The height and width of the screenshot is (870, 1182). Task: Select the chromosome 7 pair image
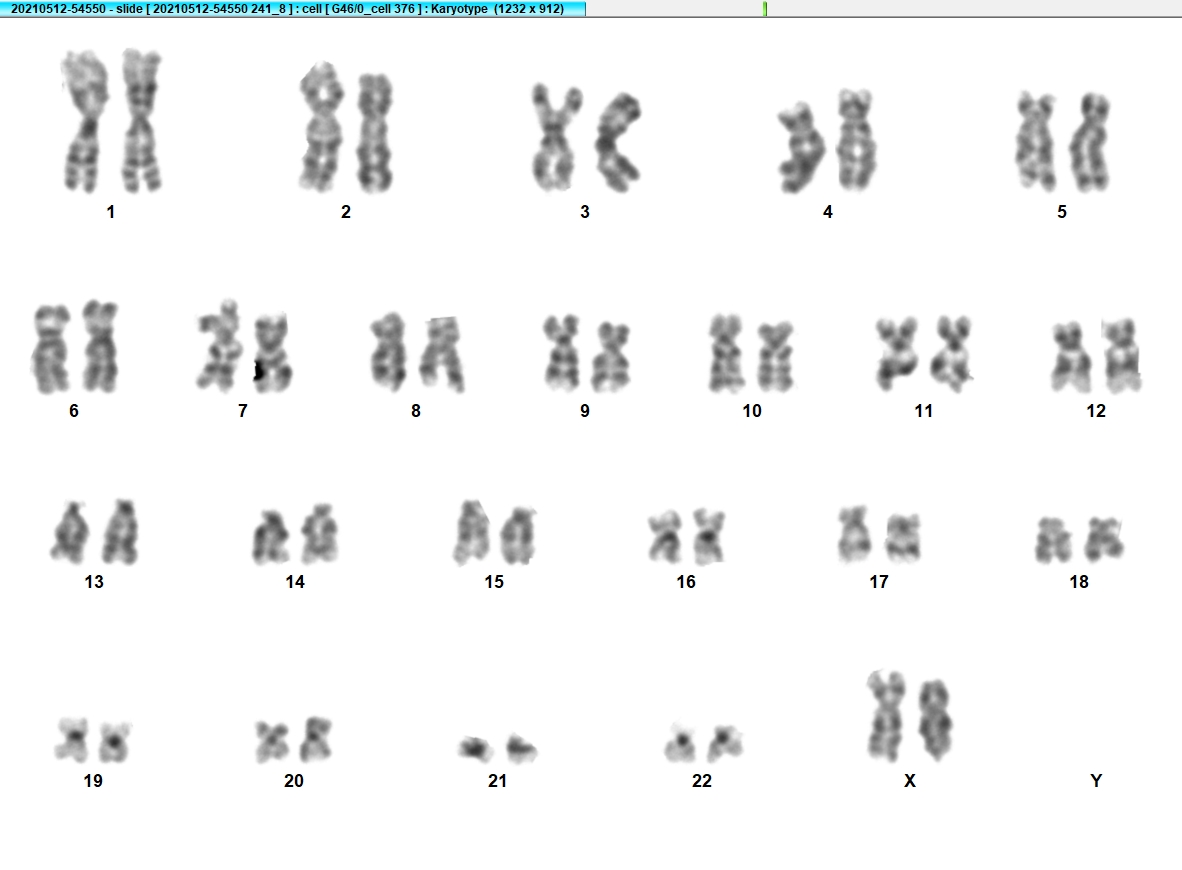tap(244, 347)
